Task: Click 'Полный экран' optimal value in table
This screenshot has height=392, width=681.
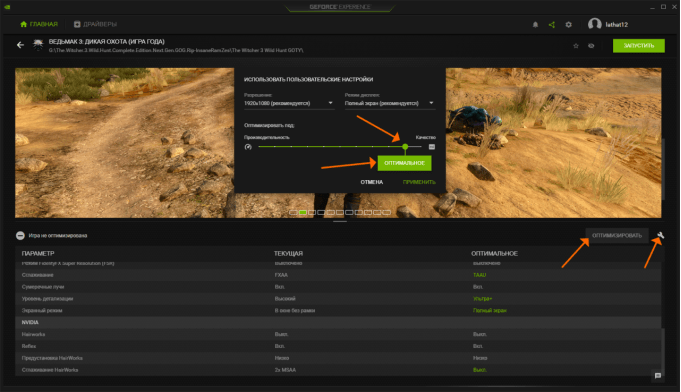Action: pyautogui.click(x=489, y=310)
